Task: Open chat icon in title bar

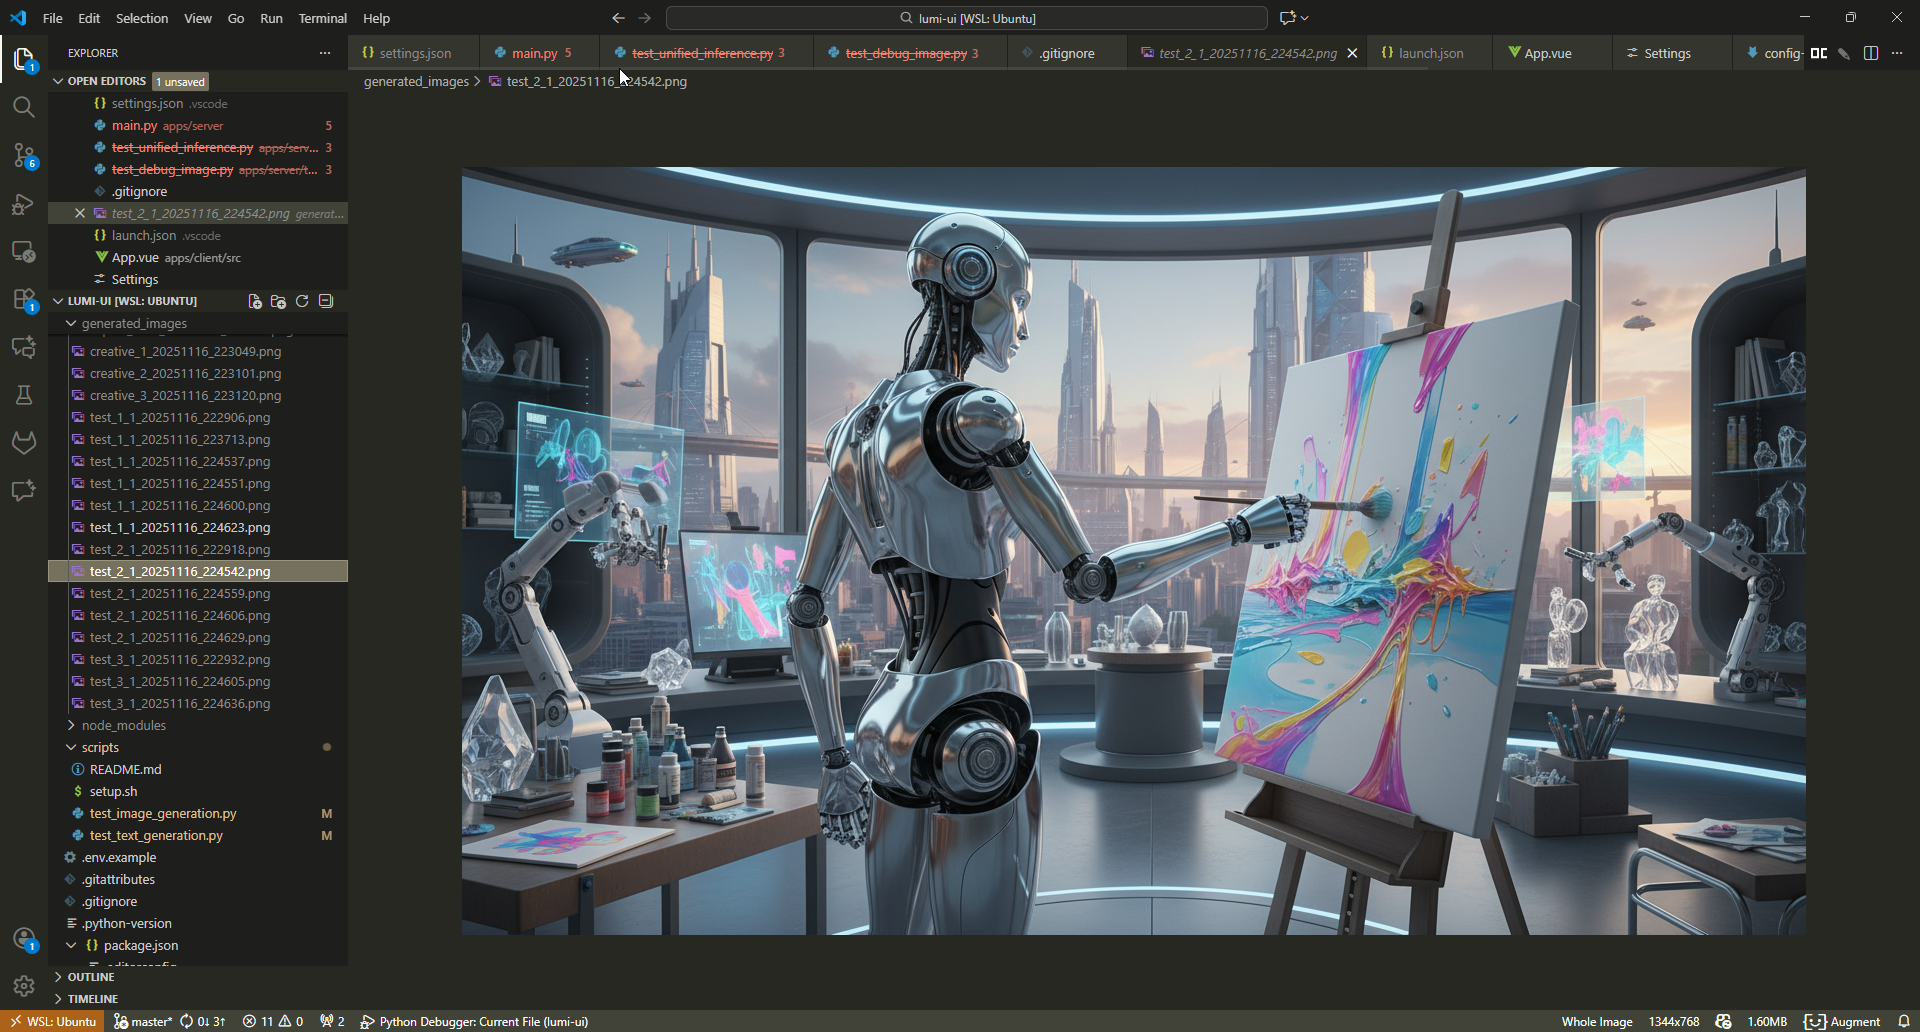Action: [x=1287, y=18]
